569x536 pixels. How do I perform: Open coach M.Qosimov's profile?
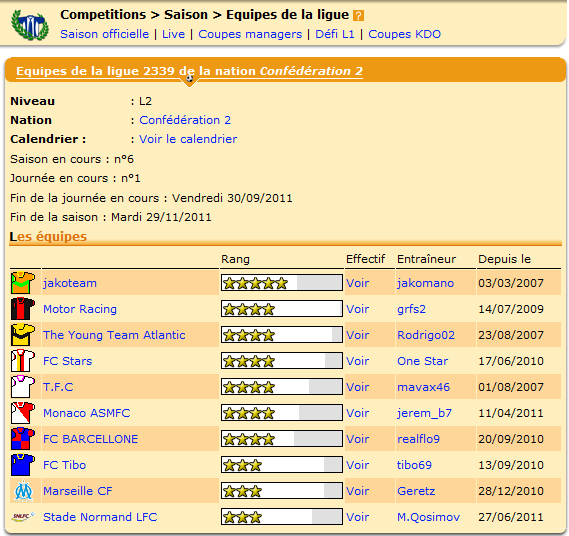tap(429, 517)
